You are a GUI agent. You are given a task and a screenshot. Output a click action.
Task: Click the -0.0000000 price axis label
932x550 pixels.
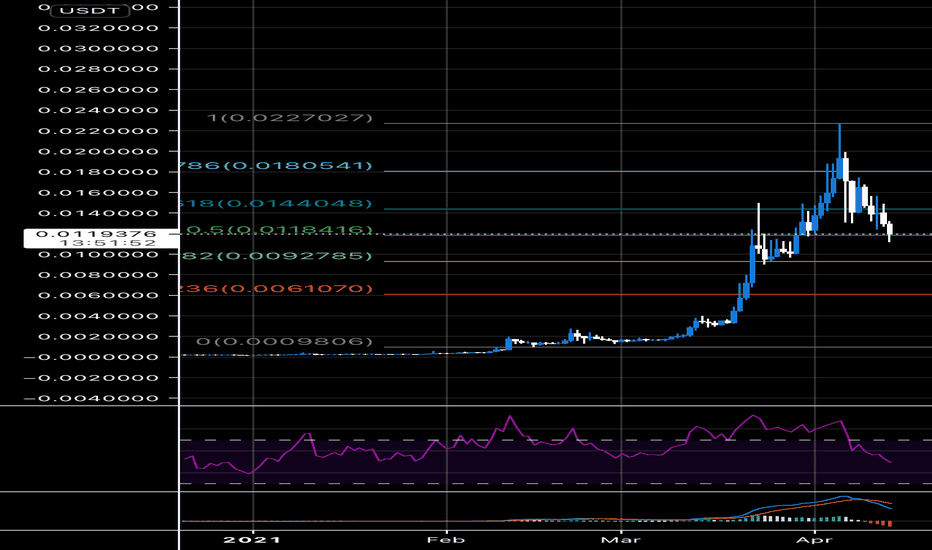[x=91, y=357]
